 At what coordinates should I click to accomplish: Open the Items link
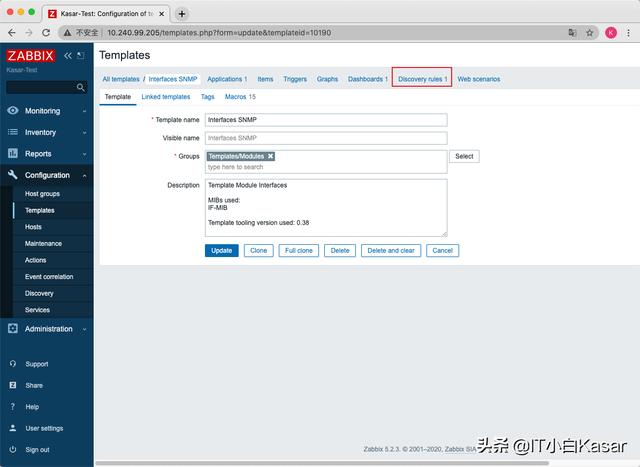click(x=265, y=79)
